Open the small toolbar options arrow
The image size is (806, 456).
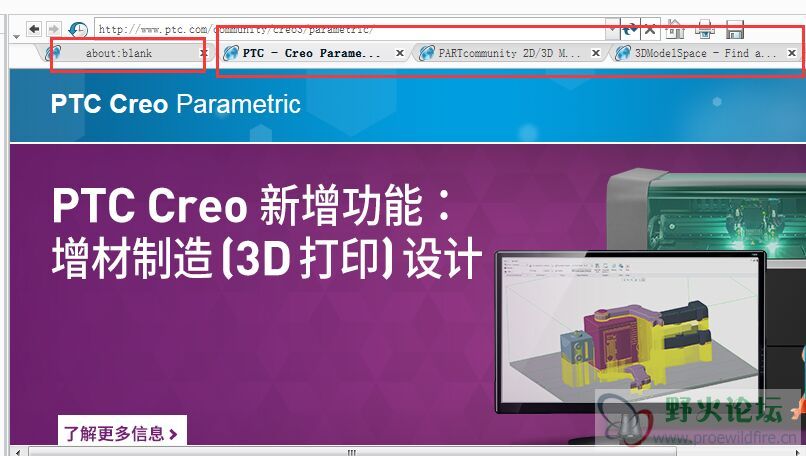[16, 37]
